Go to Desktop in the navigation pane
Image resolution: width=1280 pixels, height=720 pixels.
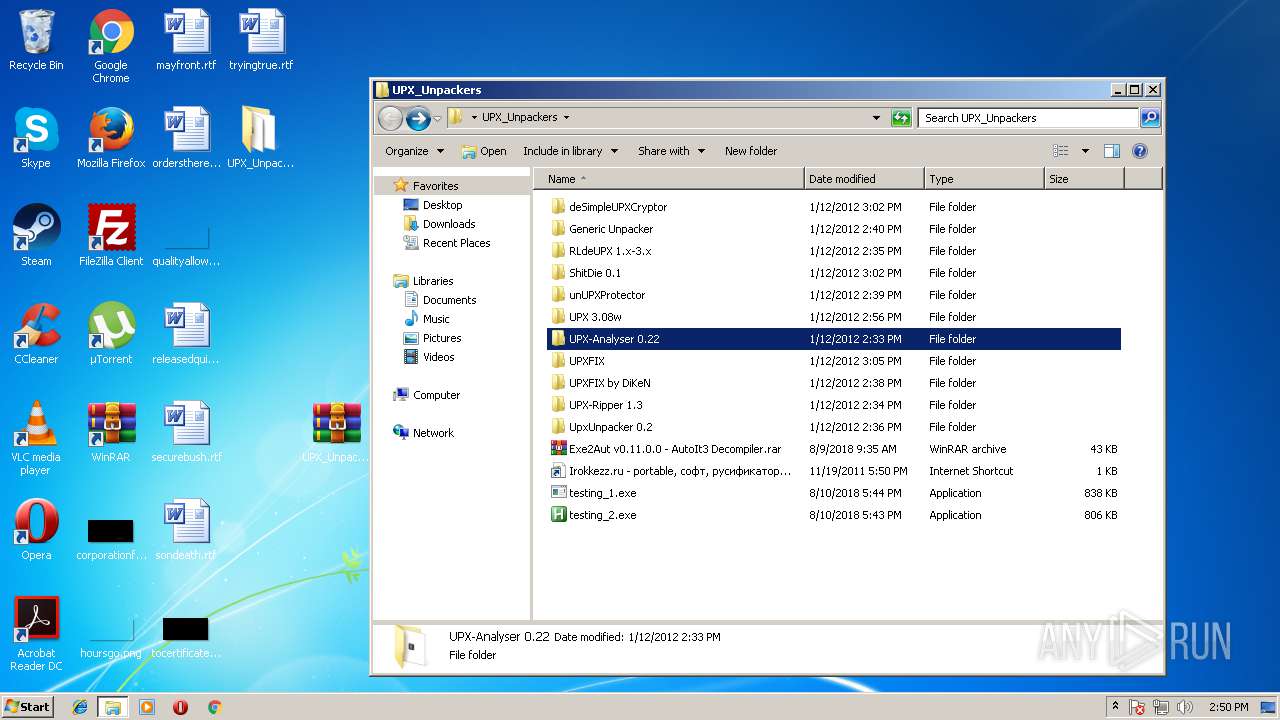pyautogui.click(x=442, y=205)
